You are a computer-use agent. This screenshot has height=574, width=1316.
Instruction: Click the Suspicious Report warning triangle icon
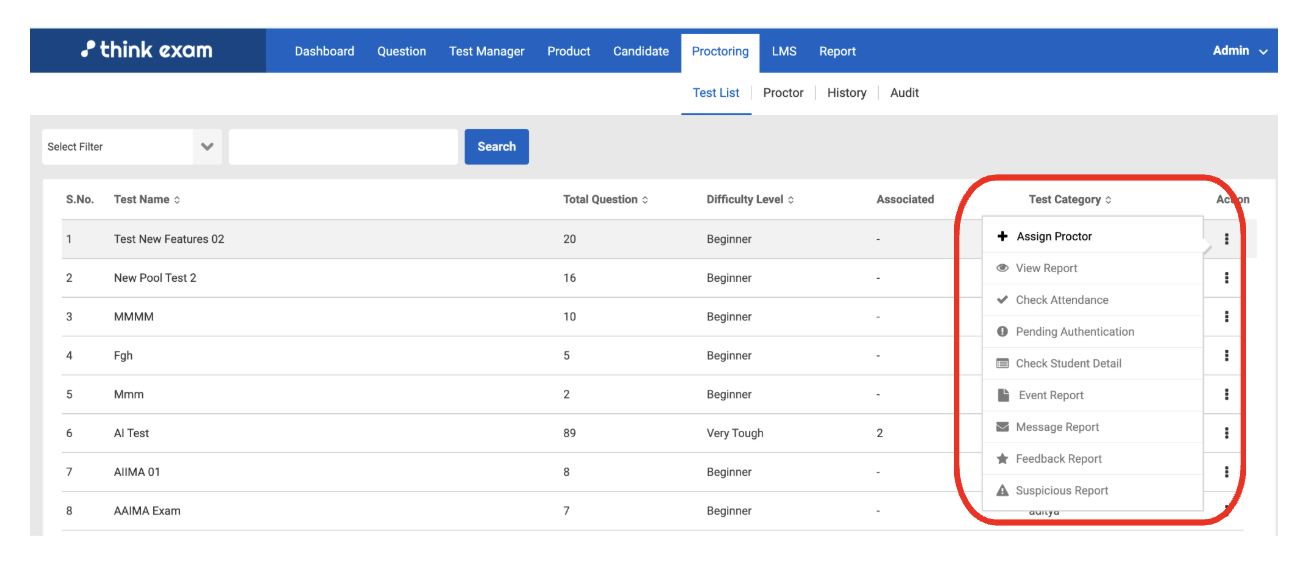coord(1002,491)
